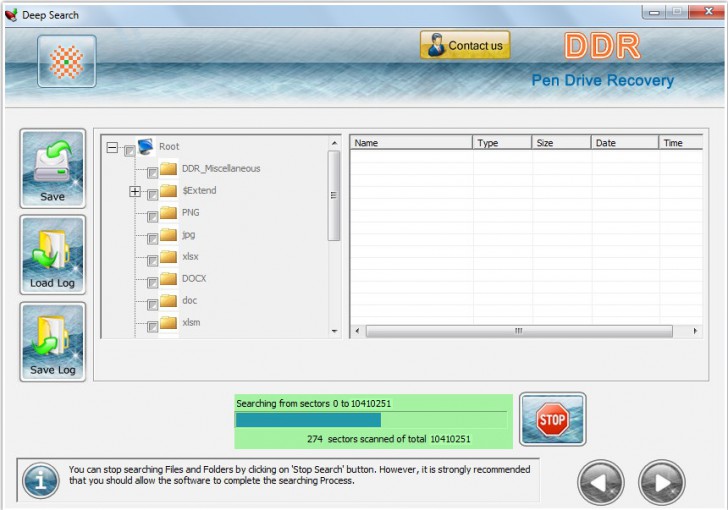Screen dimensions: 728x510
Task: Click the Save recovered data button
Action: coord(52,169)
